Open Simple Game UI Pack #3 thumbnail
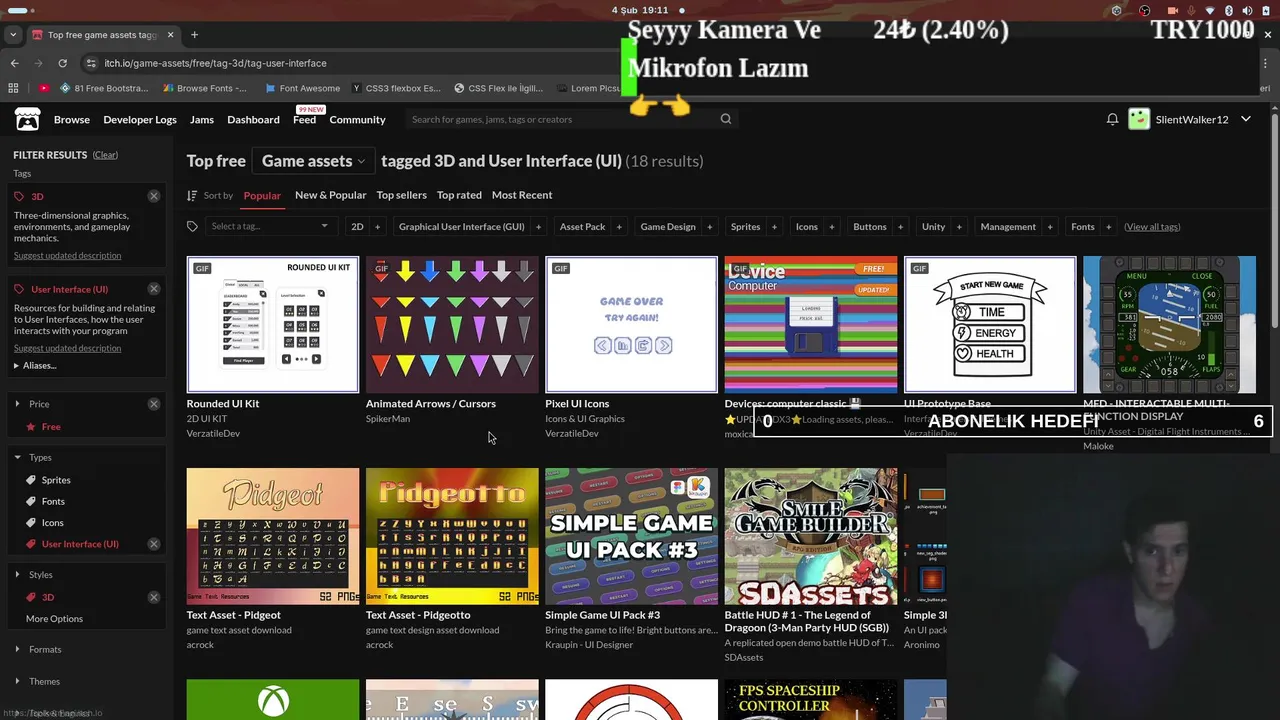1280x720 pixels. tap(631, 536)
